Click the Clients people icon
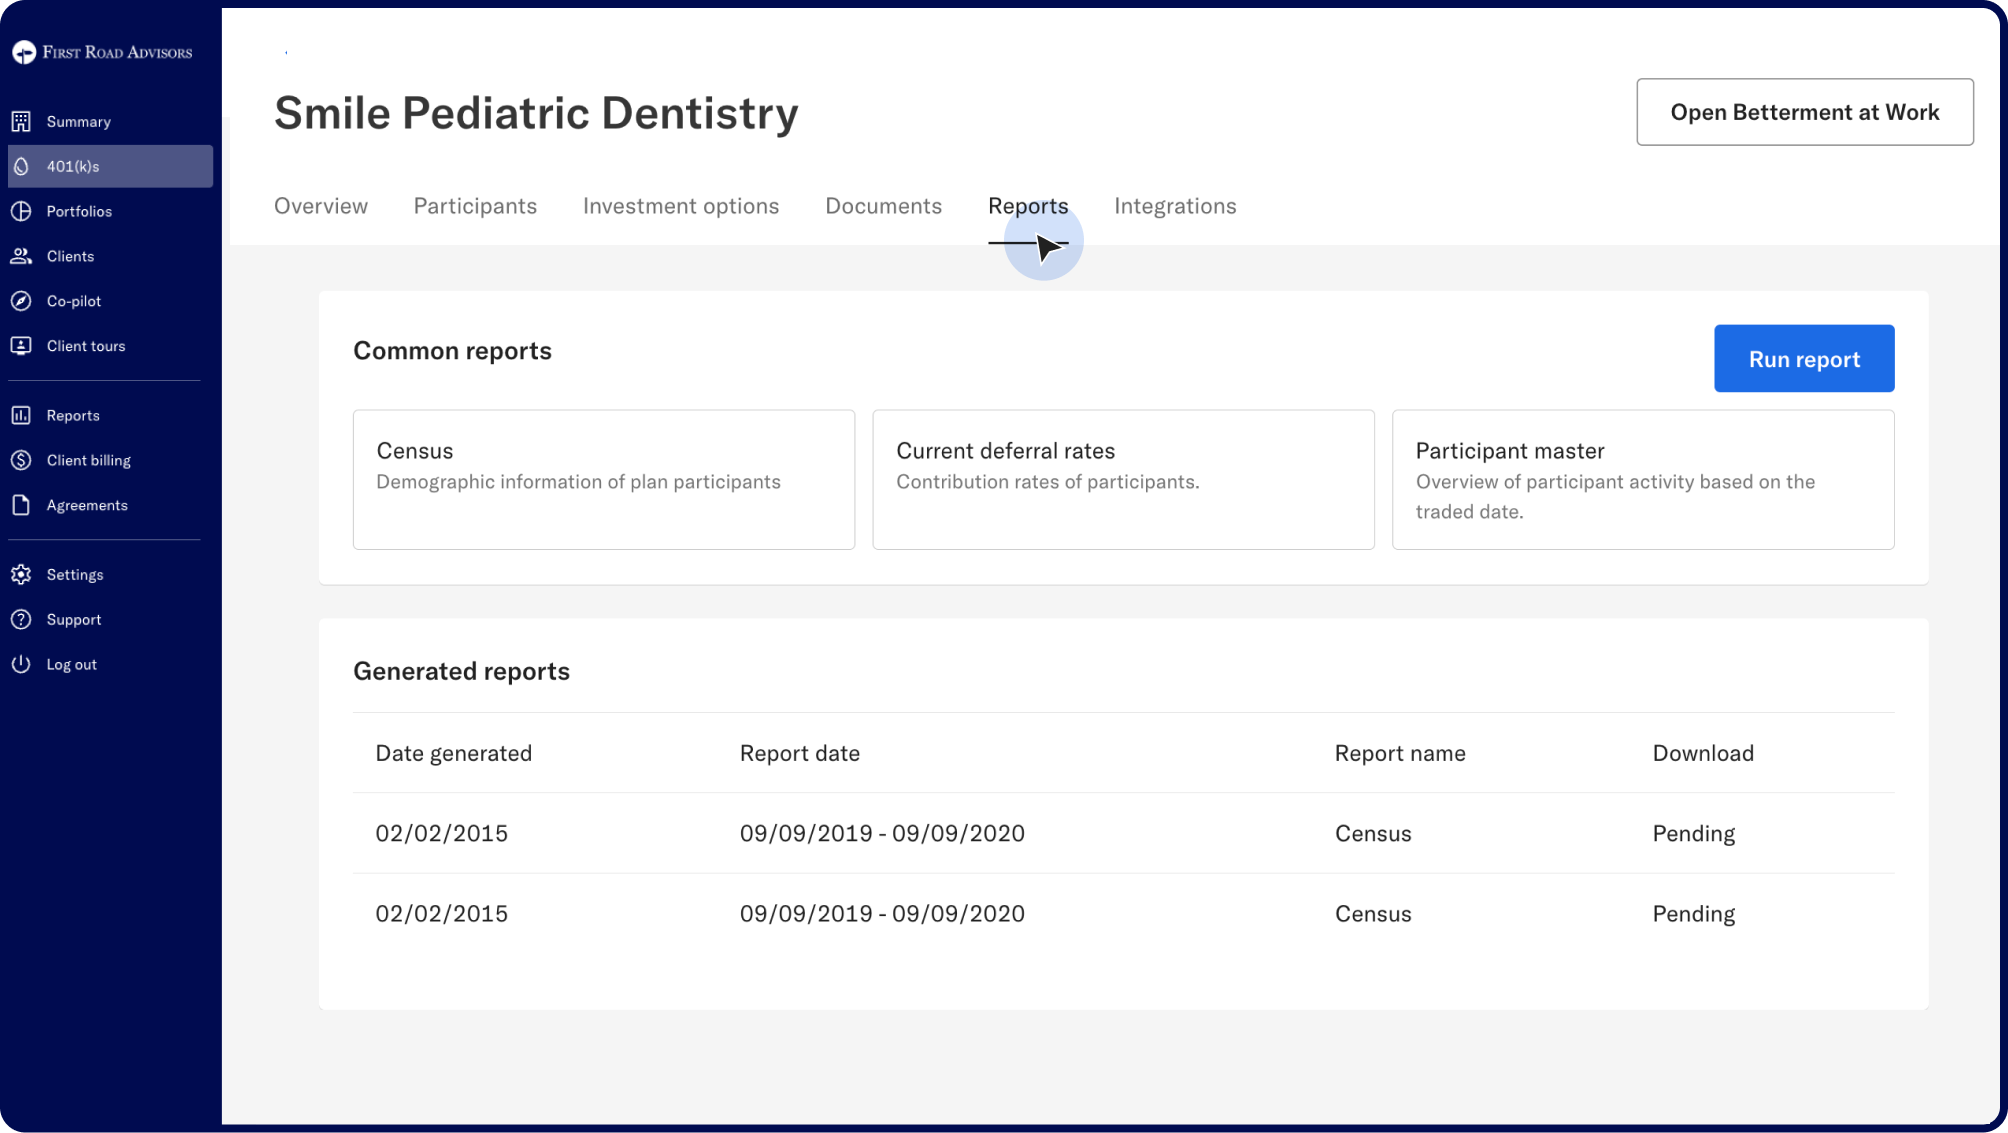The width and height of the screenshot is (2008, 1133). pos(21,256)
